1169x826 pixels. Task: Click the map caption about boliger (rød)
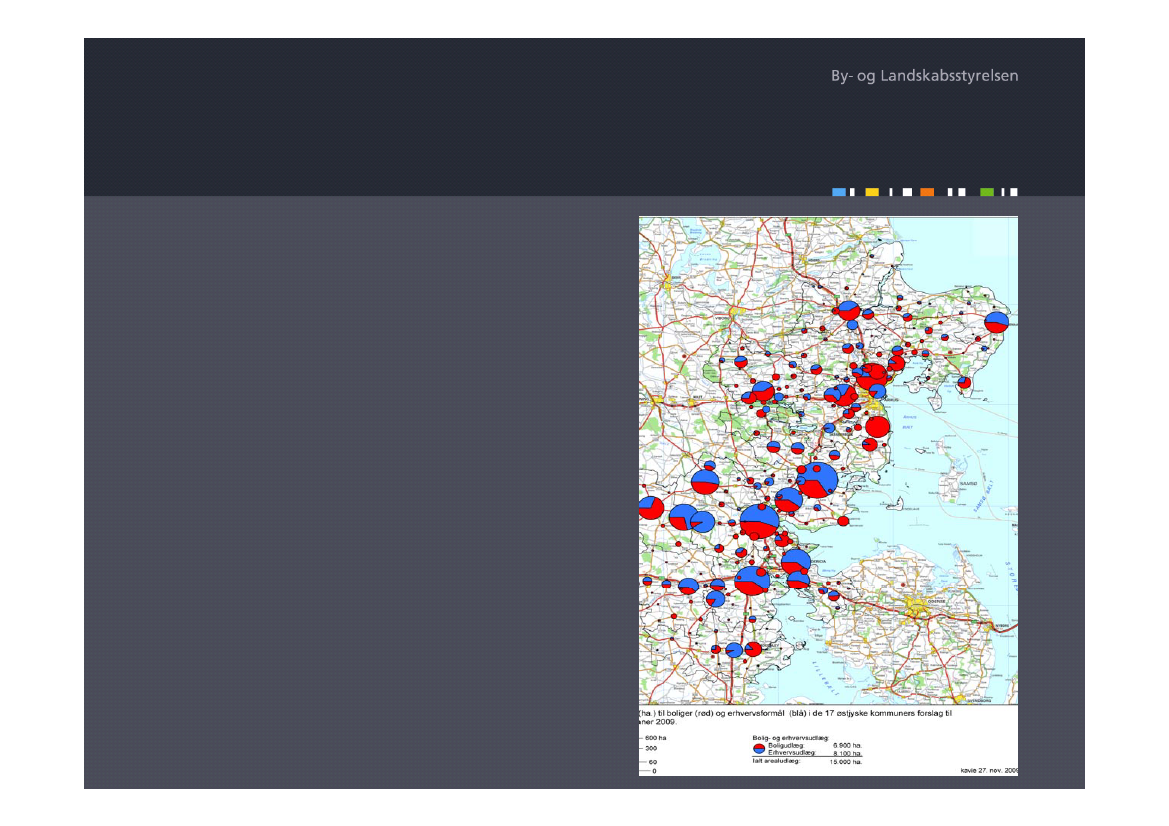point(795,718)
